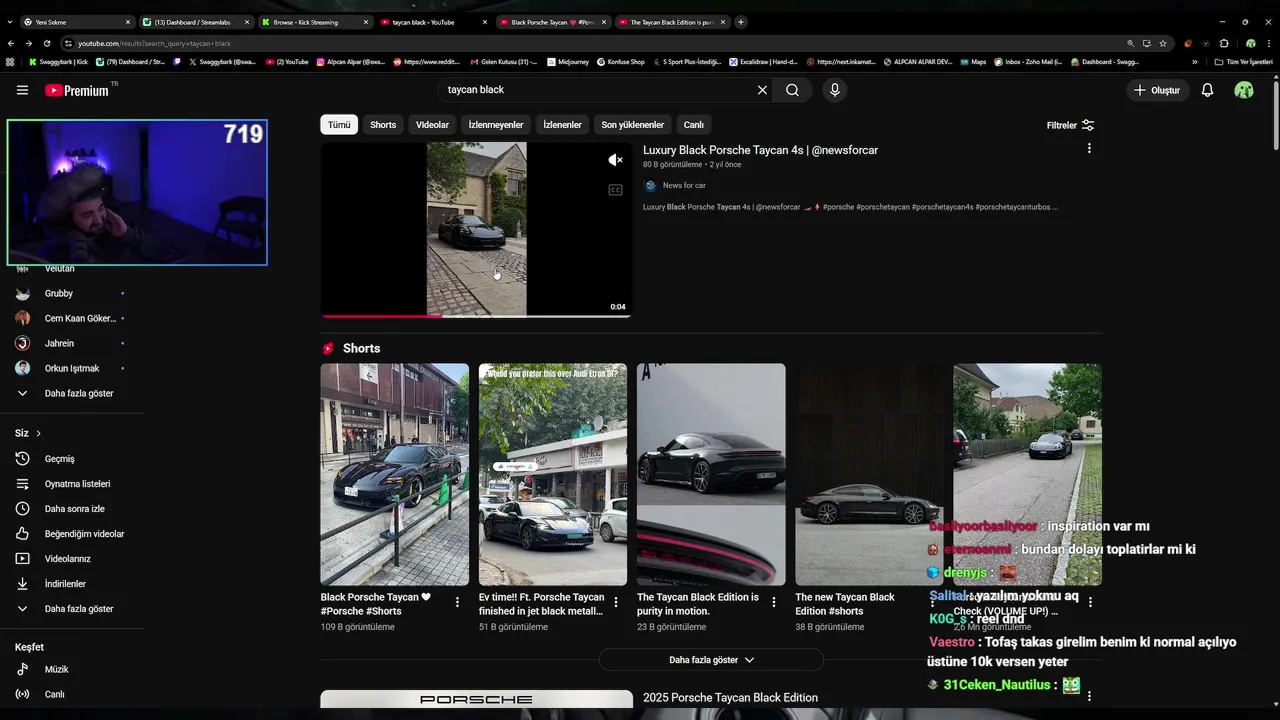1280x720 pixels.
Task: Open the News for car channel
Action: pos(684,186)
